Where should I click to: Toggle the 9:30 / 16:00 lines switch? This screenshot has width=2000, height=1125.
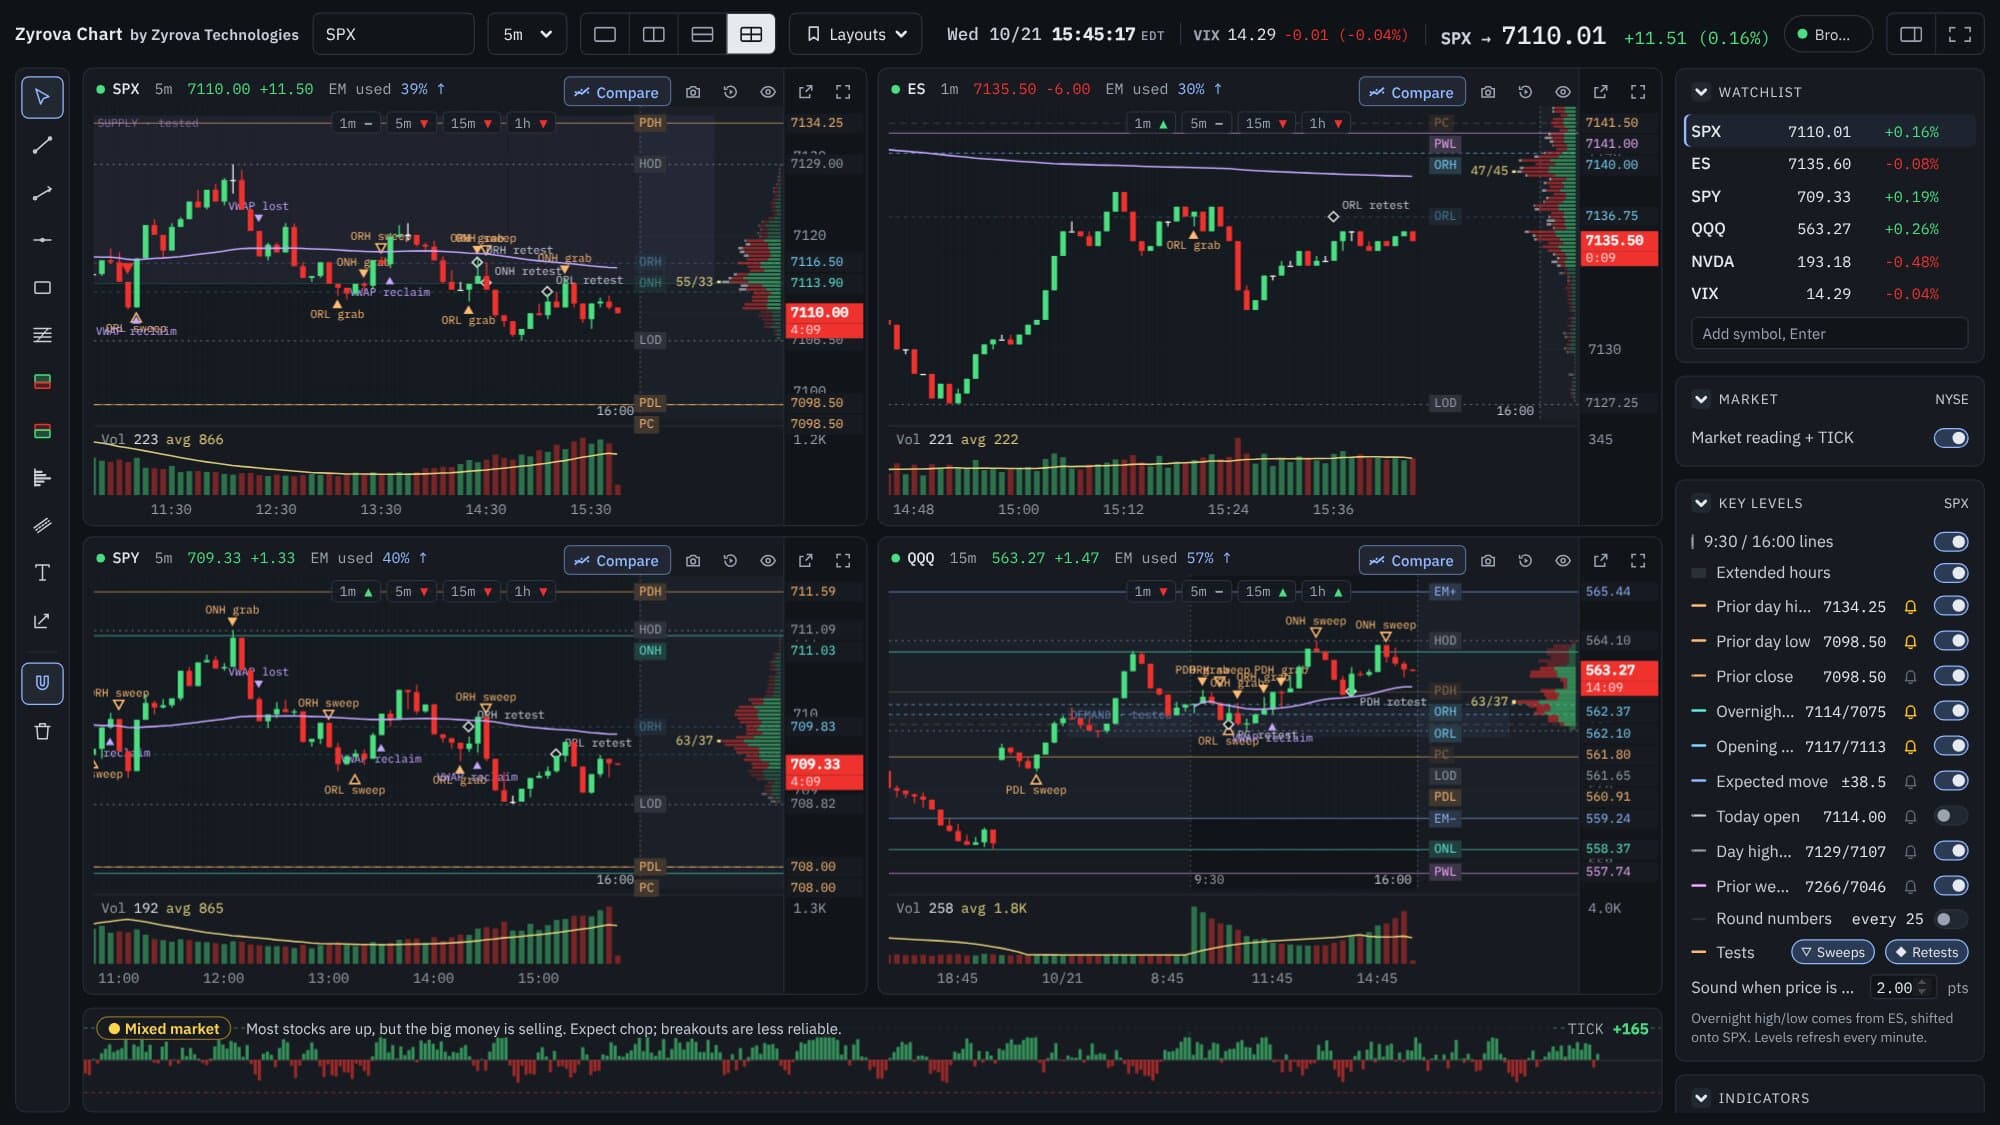(1950, 542)
